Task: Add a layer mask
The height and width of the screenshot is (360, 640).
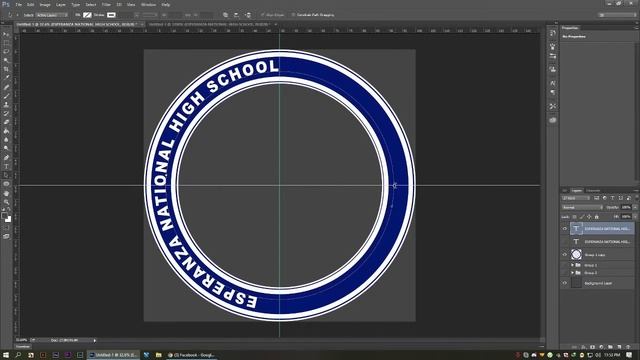Action: (x=592, y=347)
